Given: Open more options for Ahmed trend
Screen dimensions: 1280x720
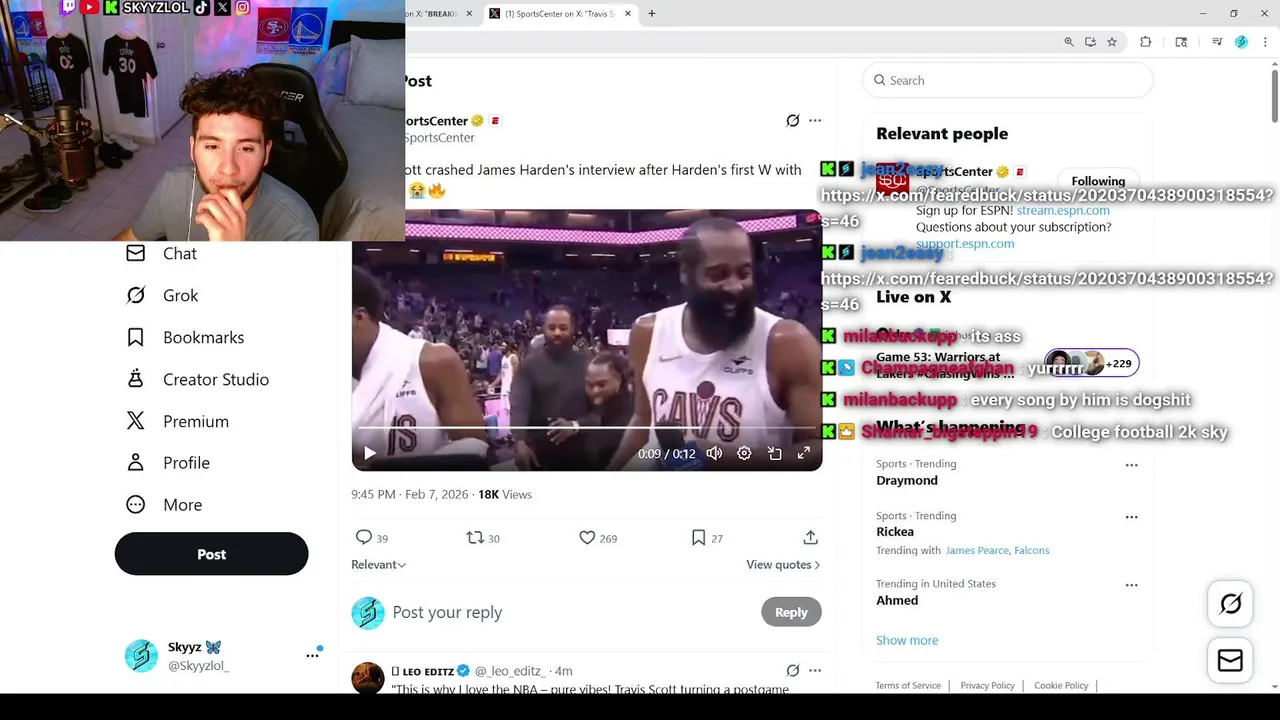Looking at the screenshot, I should [1131, 584].
